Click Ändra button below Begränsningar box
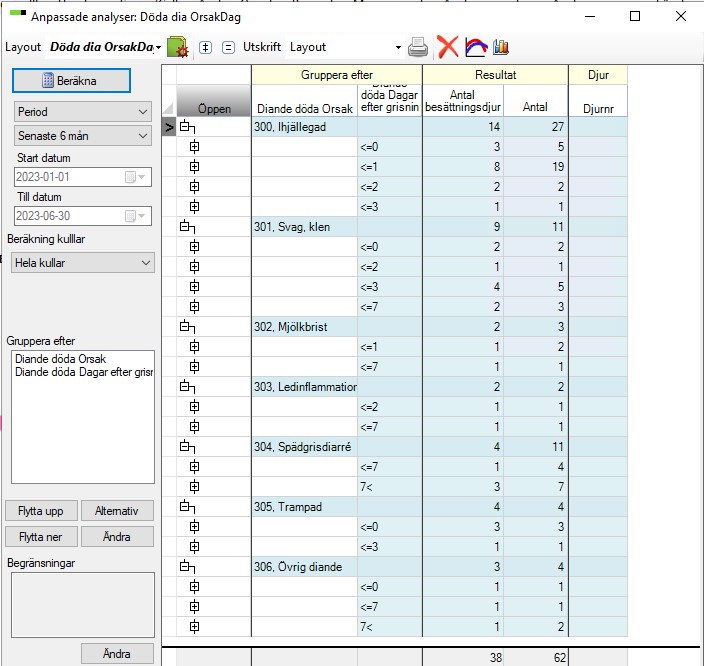 [117, 653]
